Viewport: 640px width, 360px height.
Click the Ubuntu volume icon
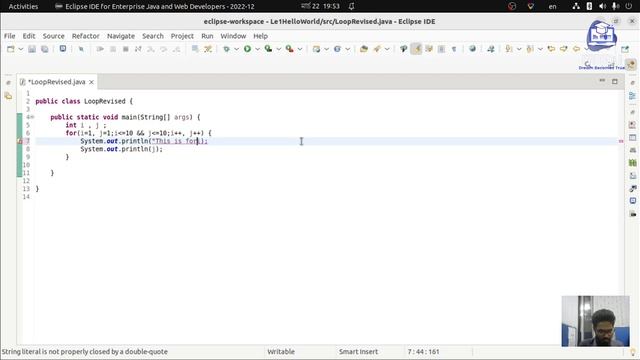click(x=602, y=6)
